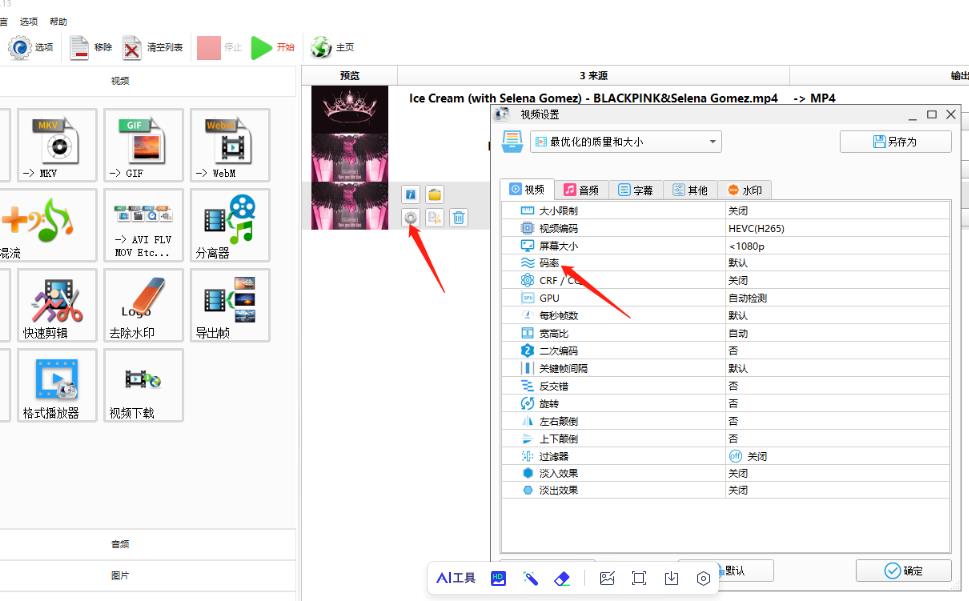The width and height of the screenshot is (969, 601).
Task: Select the 关键帧间隔 keyframe interval row
Action: click(726, 369)
